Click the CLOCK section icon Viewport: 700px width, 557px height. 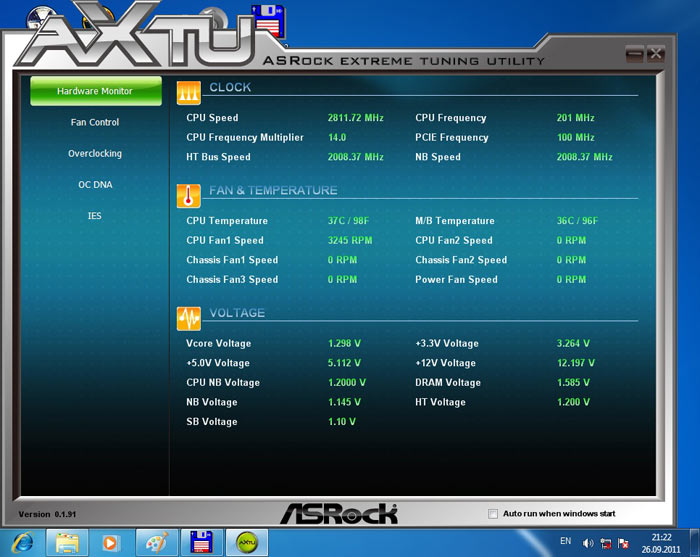tap(189, 93)
